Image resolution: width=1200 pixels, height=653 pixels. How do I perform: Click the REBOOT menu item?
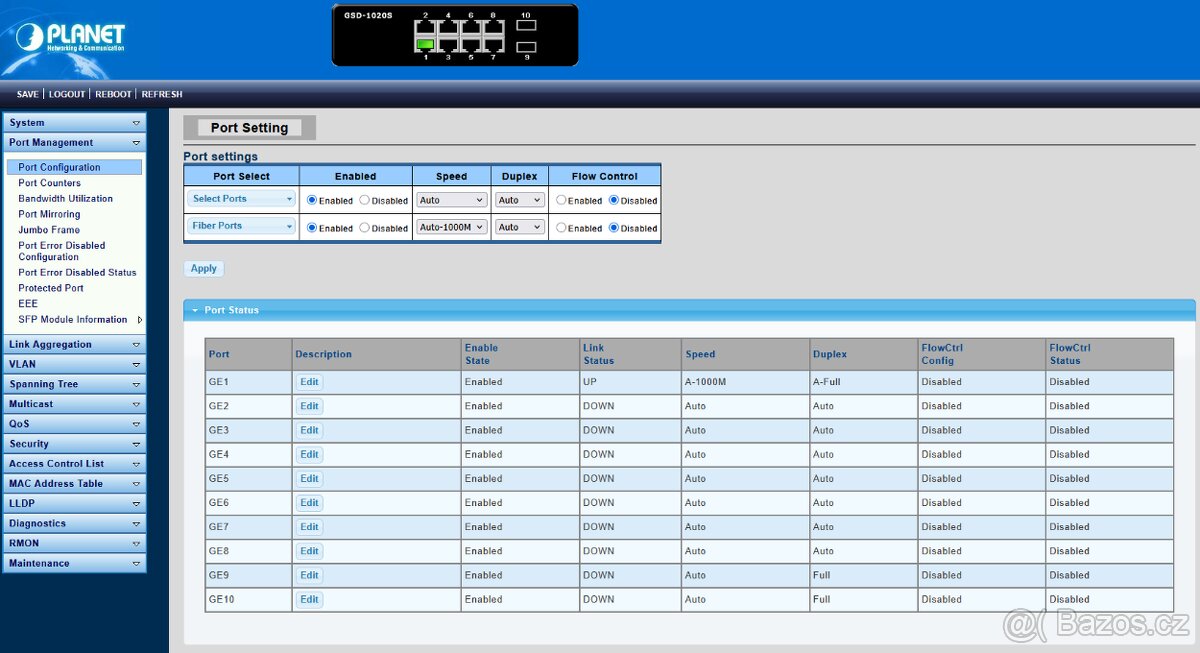[x=113, y=93]
